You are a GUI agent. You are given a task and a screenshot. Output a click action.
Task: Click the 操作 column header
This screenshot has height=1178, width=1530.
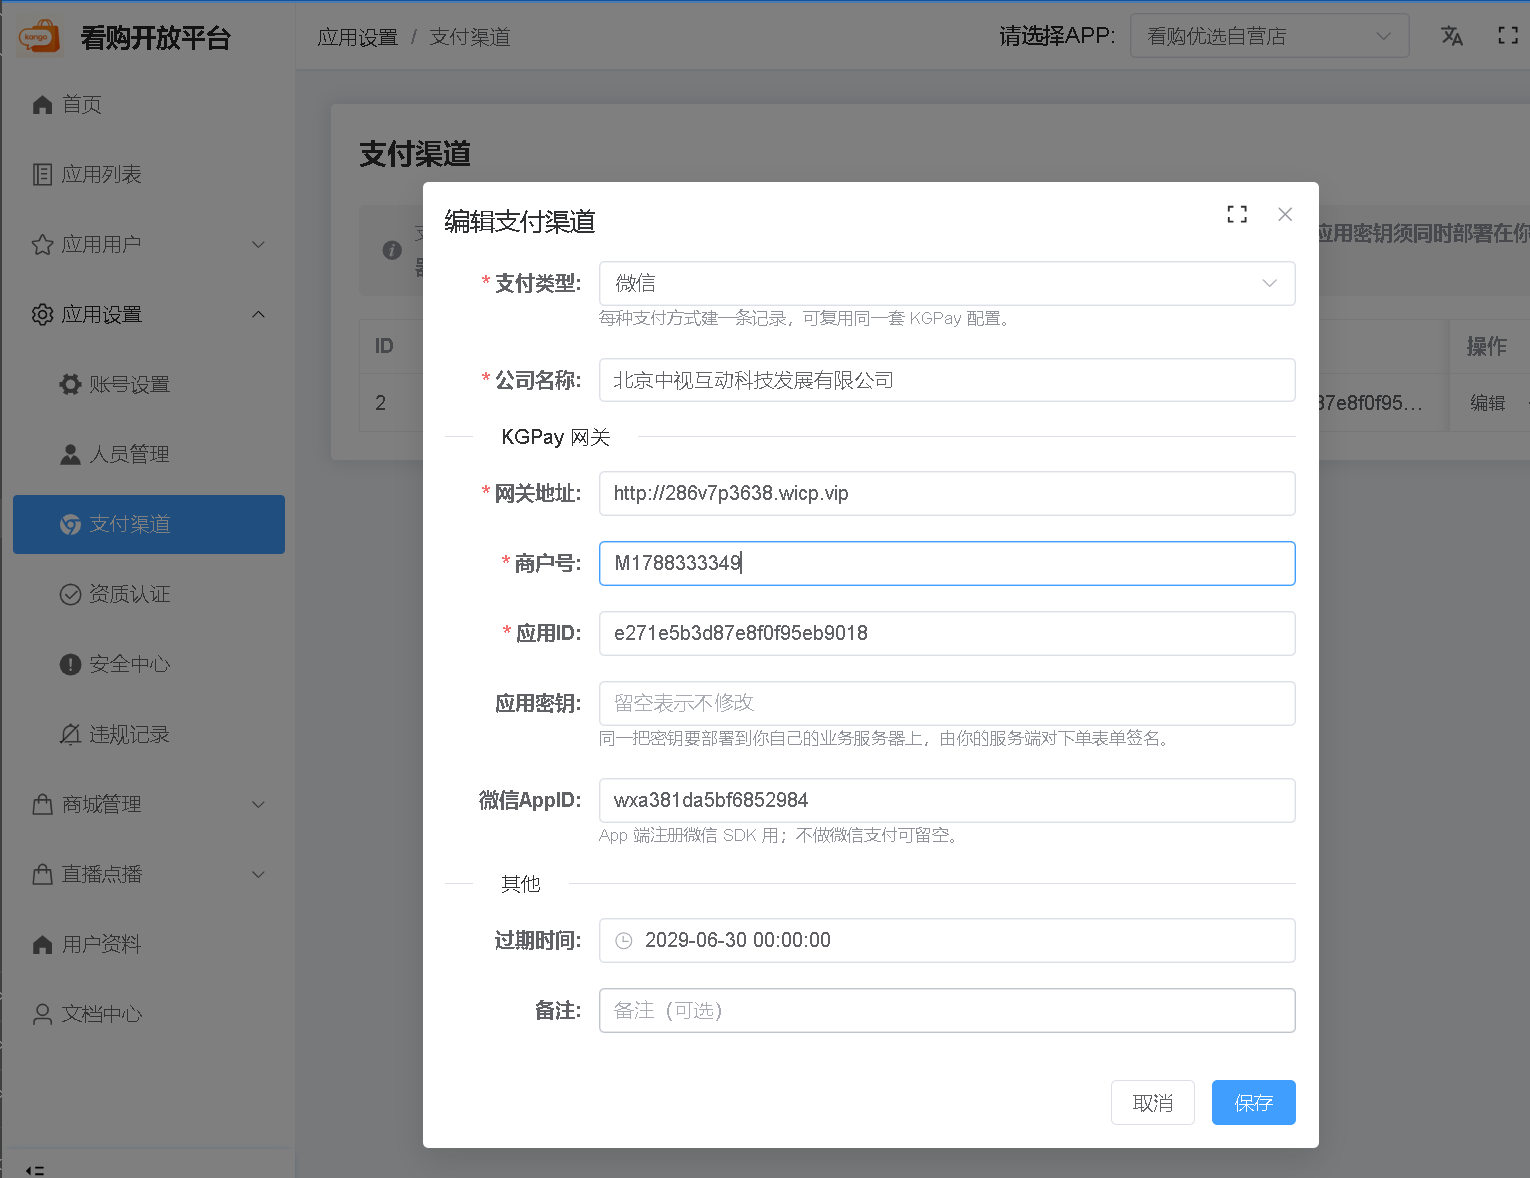(1486, 346)
